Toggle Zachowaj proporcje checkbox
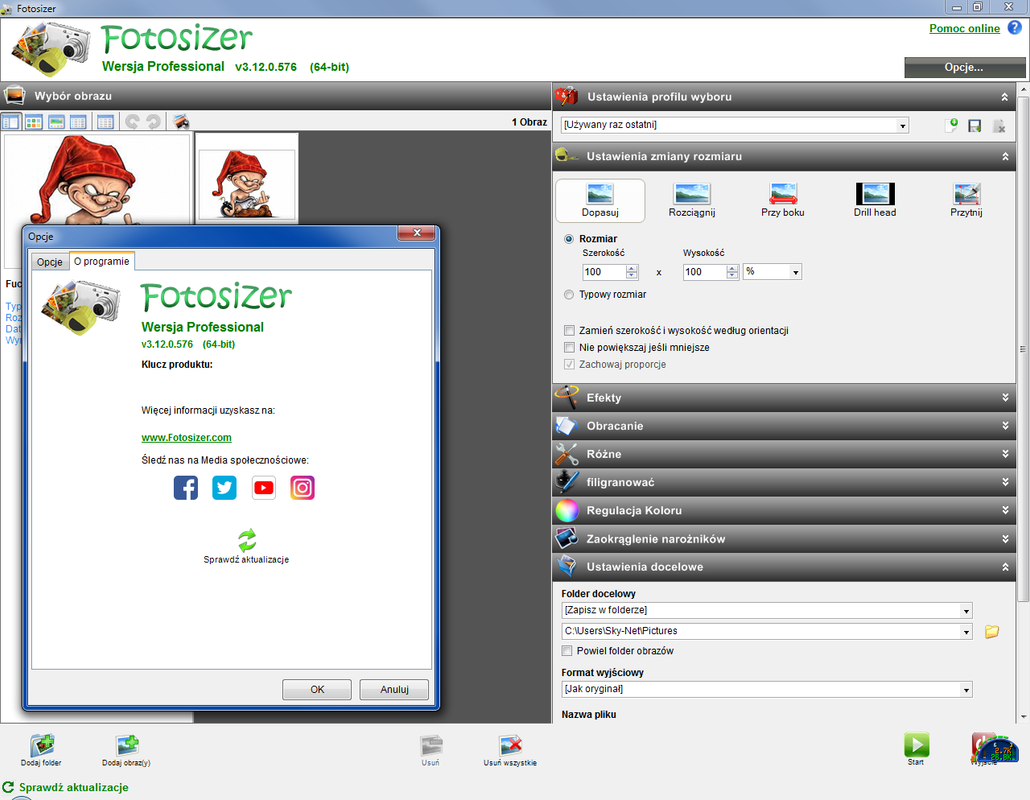The image size is (1030, 800). tap(570, 365)
